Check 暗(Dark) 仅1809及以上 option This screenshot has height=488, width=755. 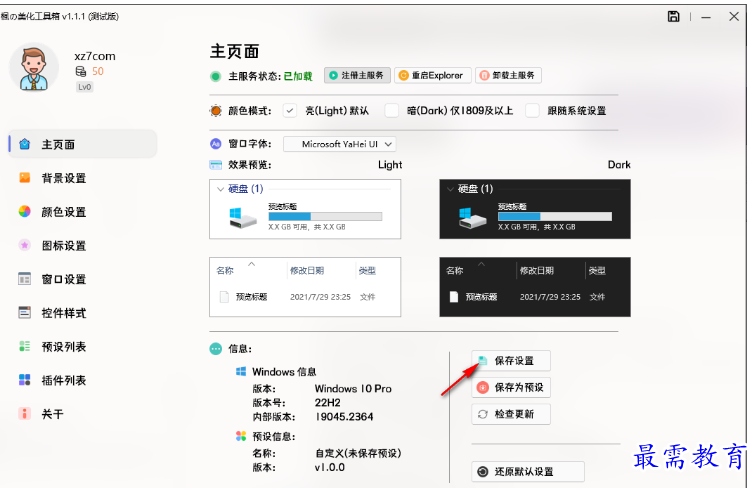(392, 110)
